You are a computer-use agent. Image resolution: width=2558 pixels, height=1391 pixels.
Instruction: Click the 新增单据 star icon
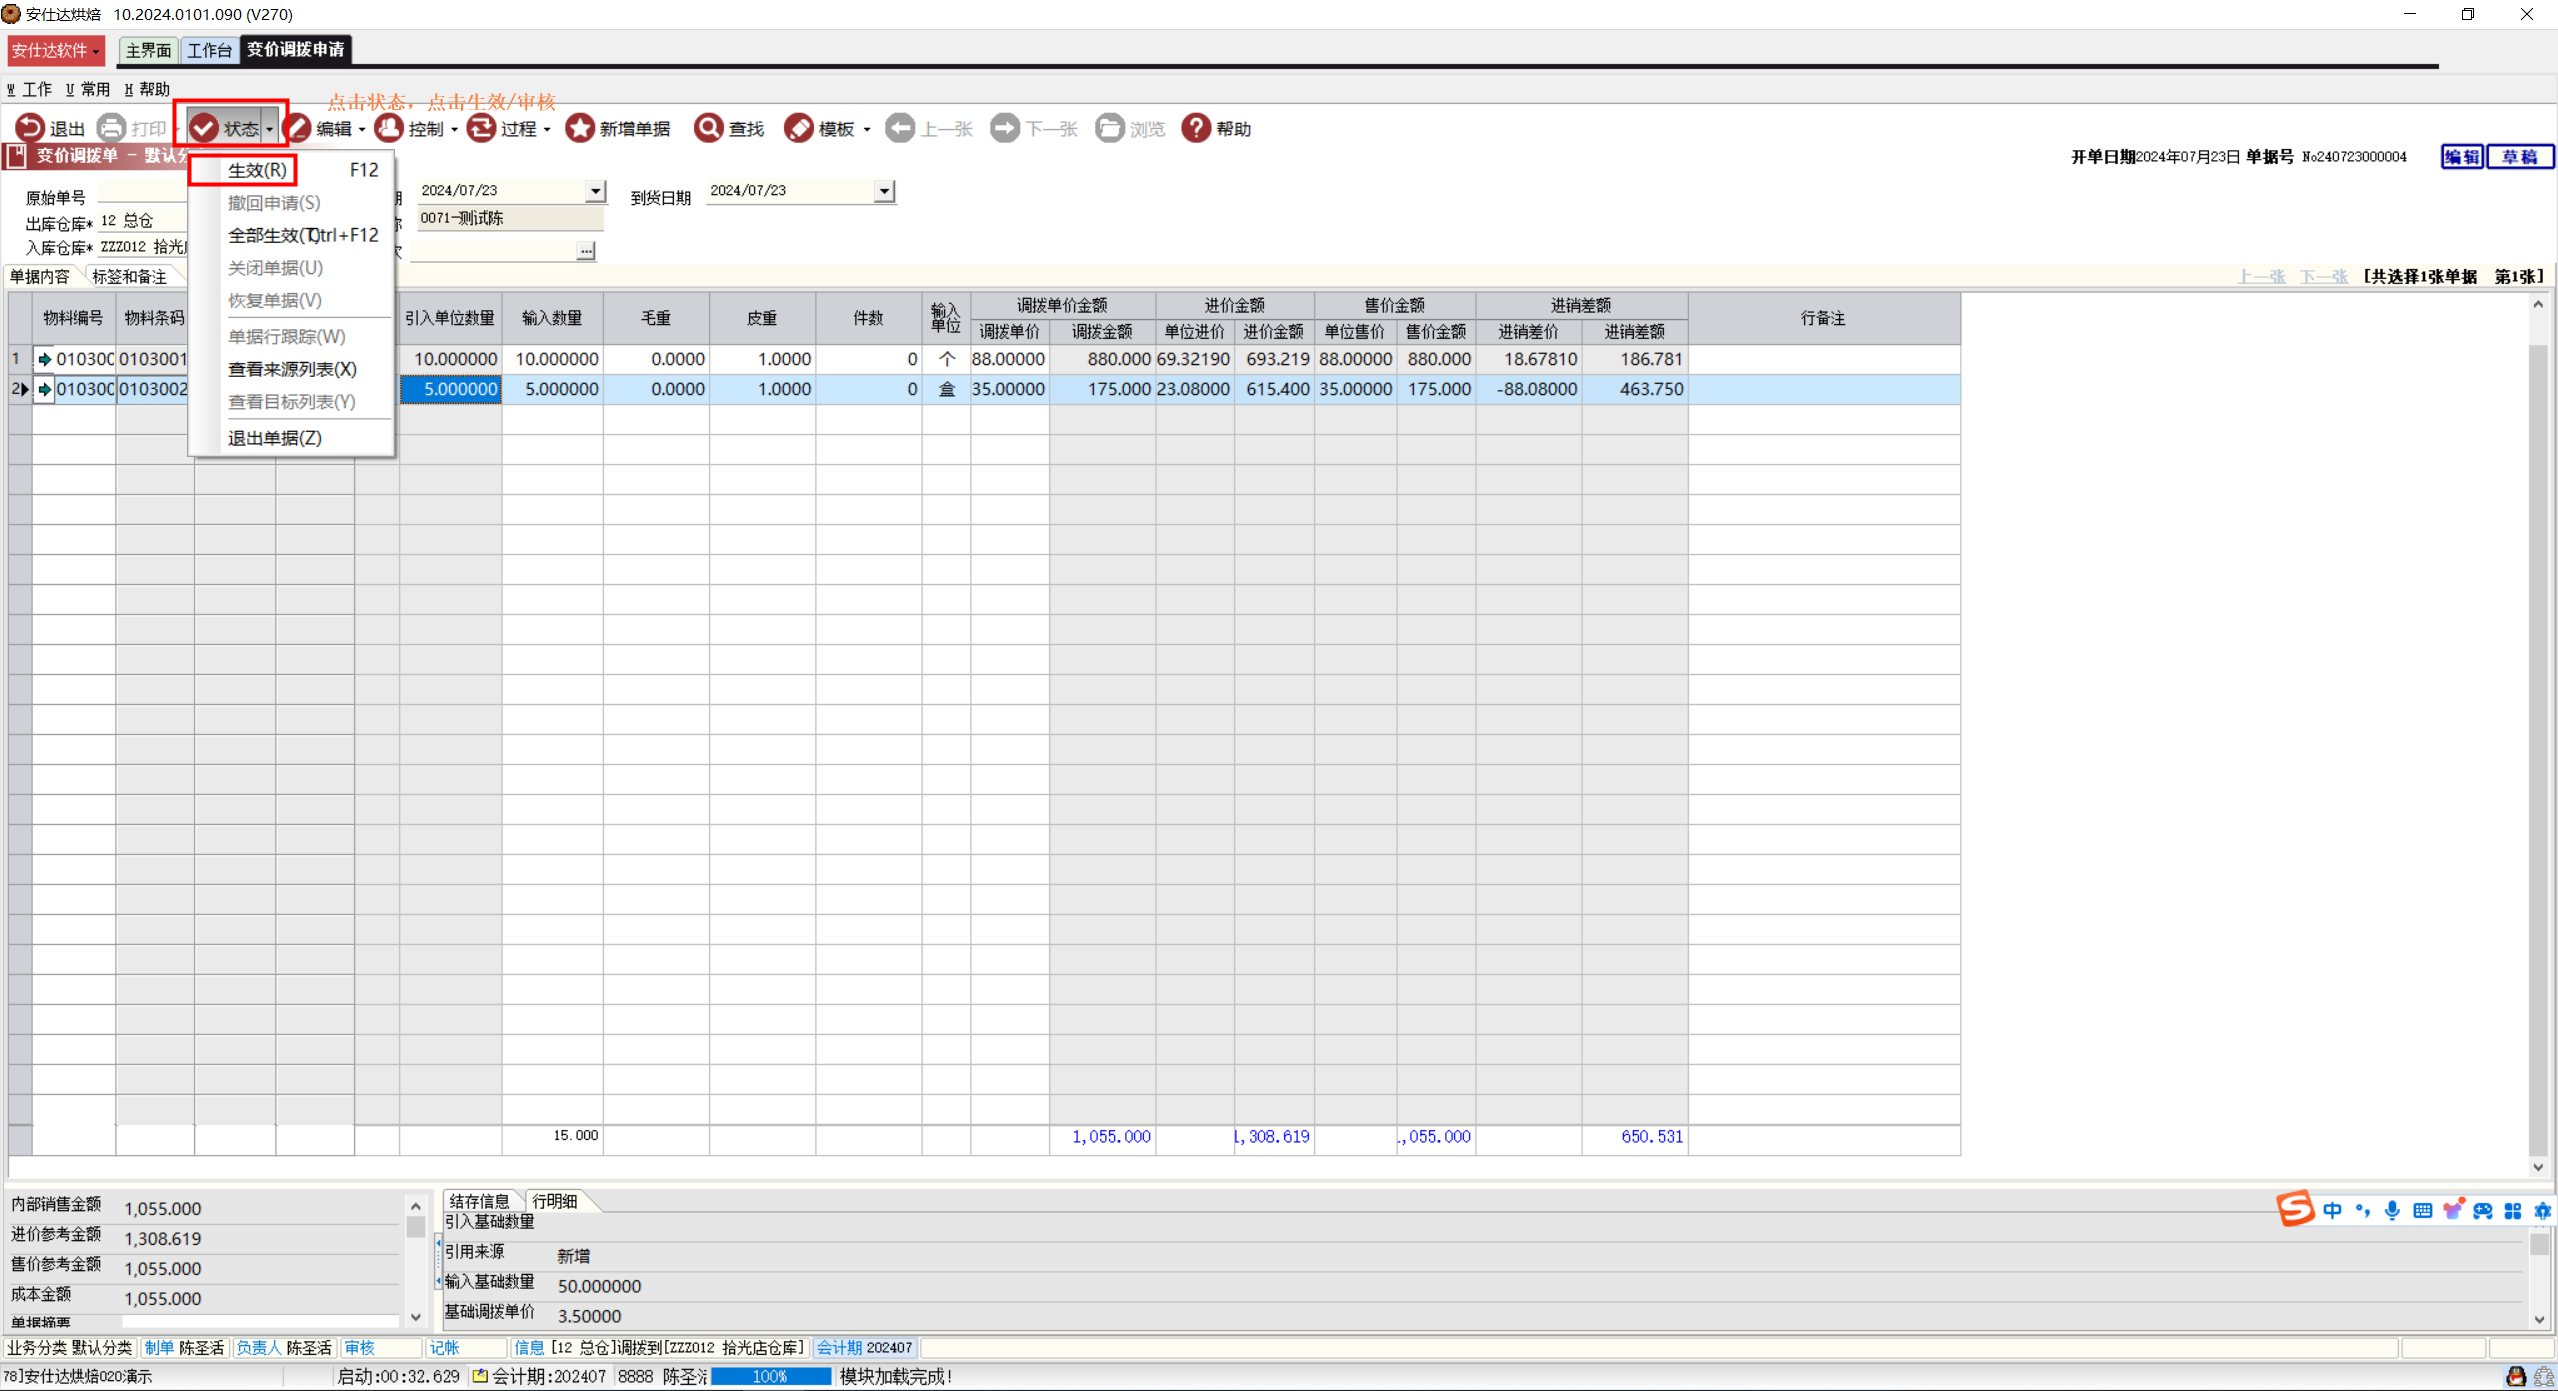(580, 128)
